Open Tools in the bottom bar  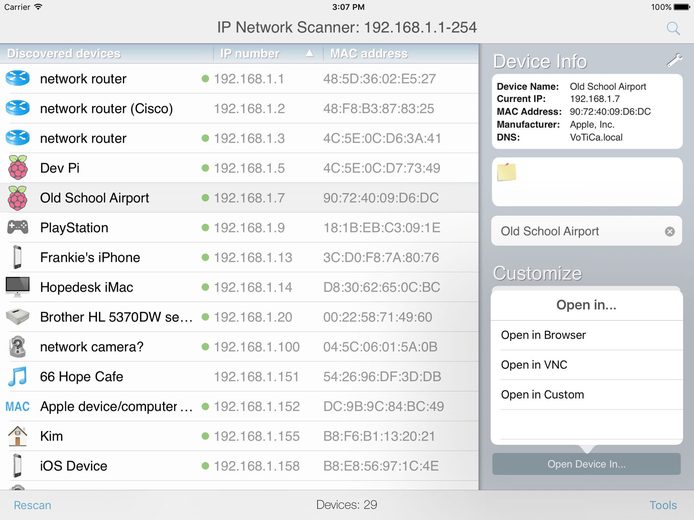tap(663, 505)
